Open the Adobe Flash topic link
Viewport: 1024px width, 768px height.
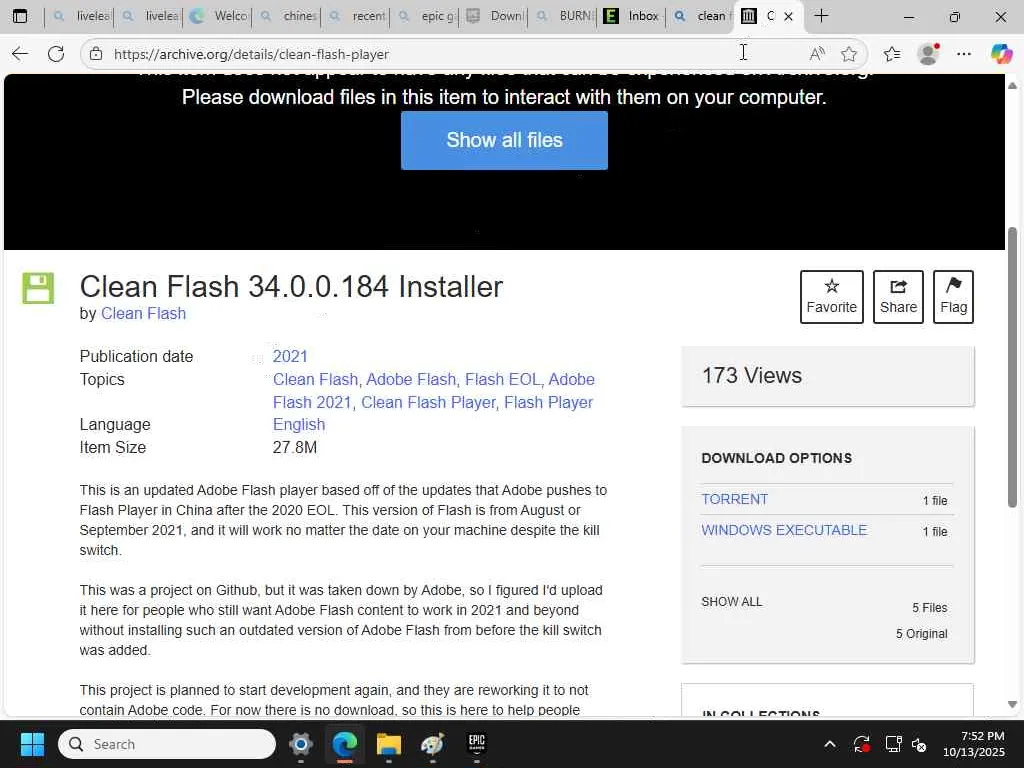[x=411, y=379]
